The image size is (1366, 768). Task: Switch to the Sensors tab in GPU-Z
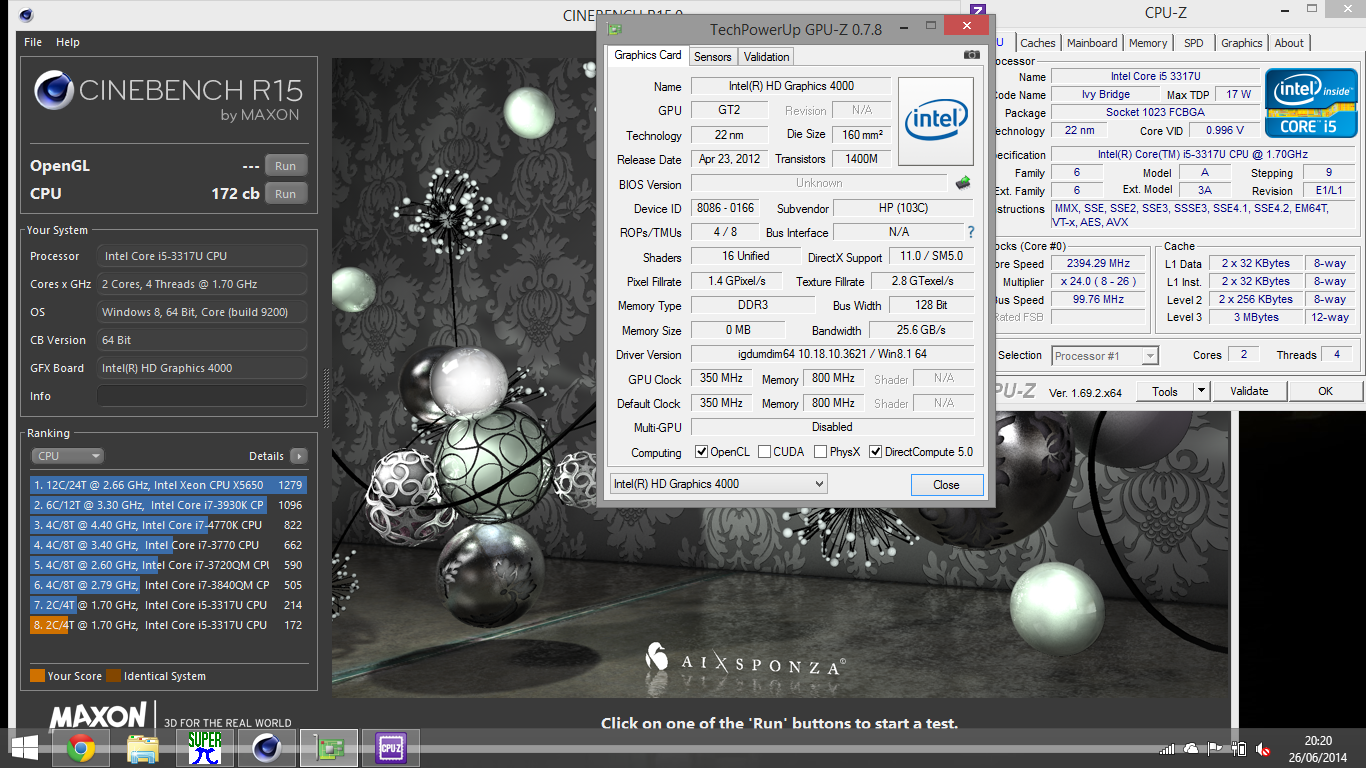coord(713,57)
